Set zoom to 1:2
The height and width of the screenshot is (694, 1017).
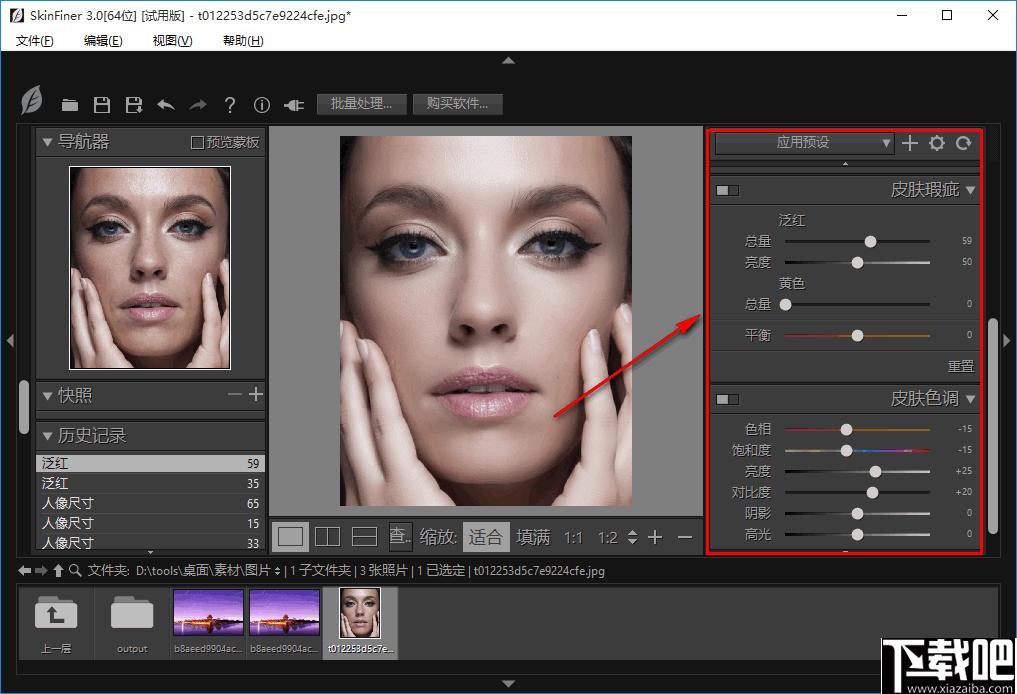[x=608, y=538]
